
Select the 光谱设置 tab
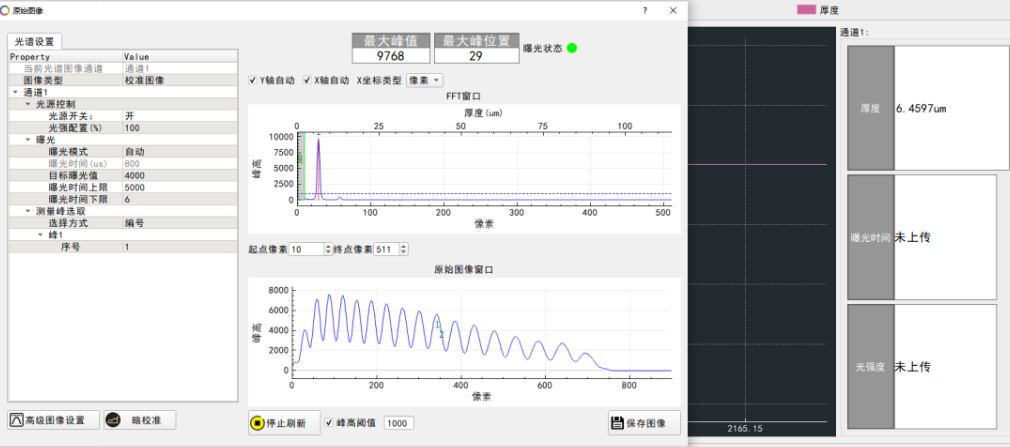pyautogui.click(x=35, y=41)
